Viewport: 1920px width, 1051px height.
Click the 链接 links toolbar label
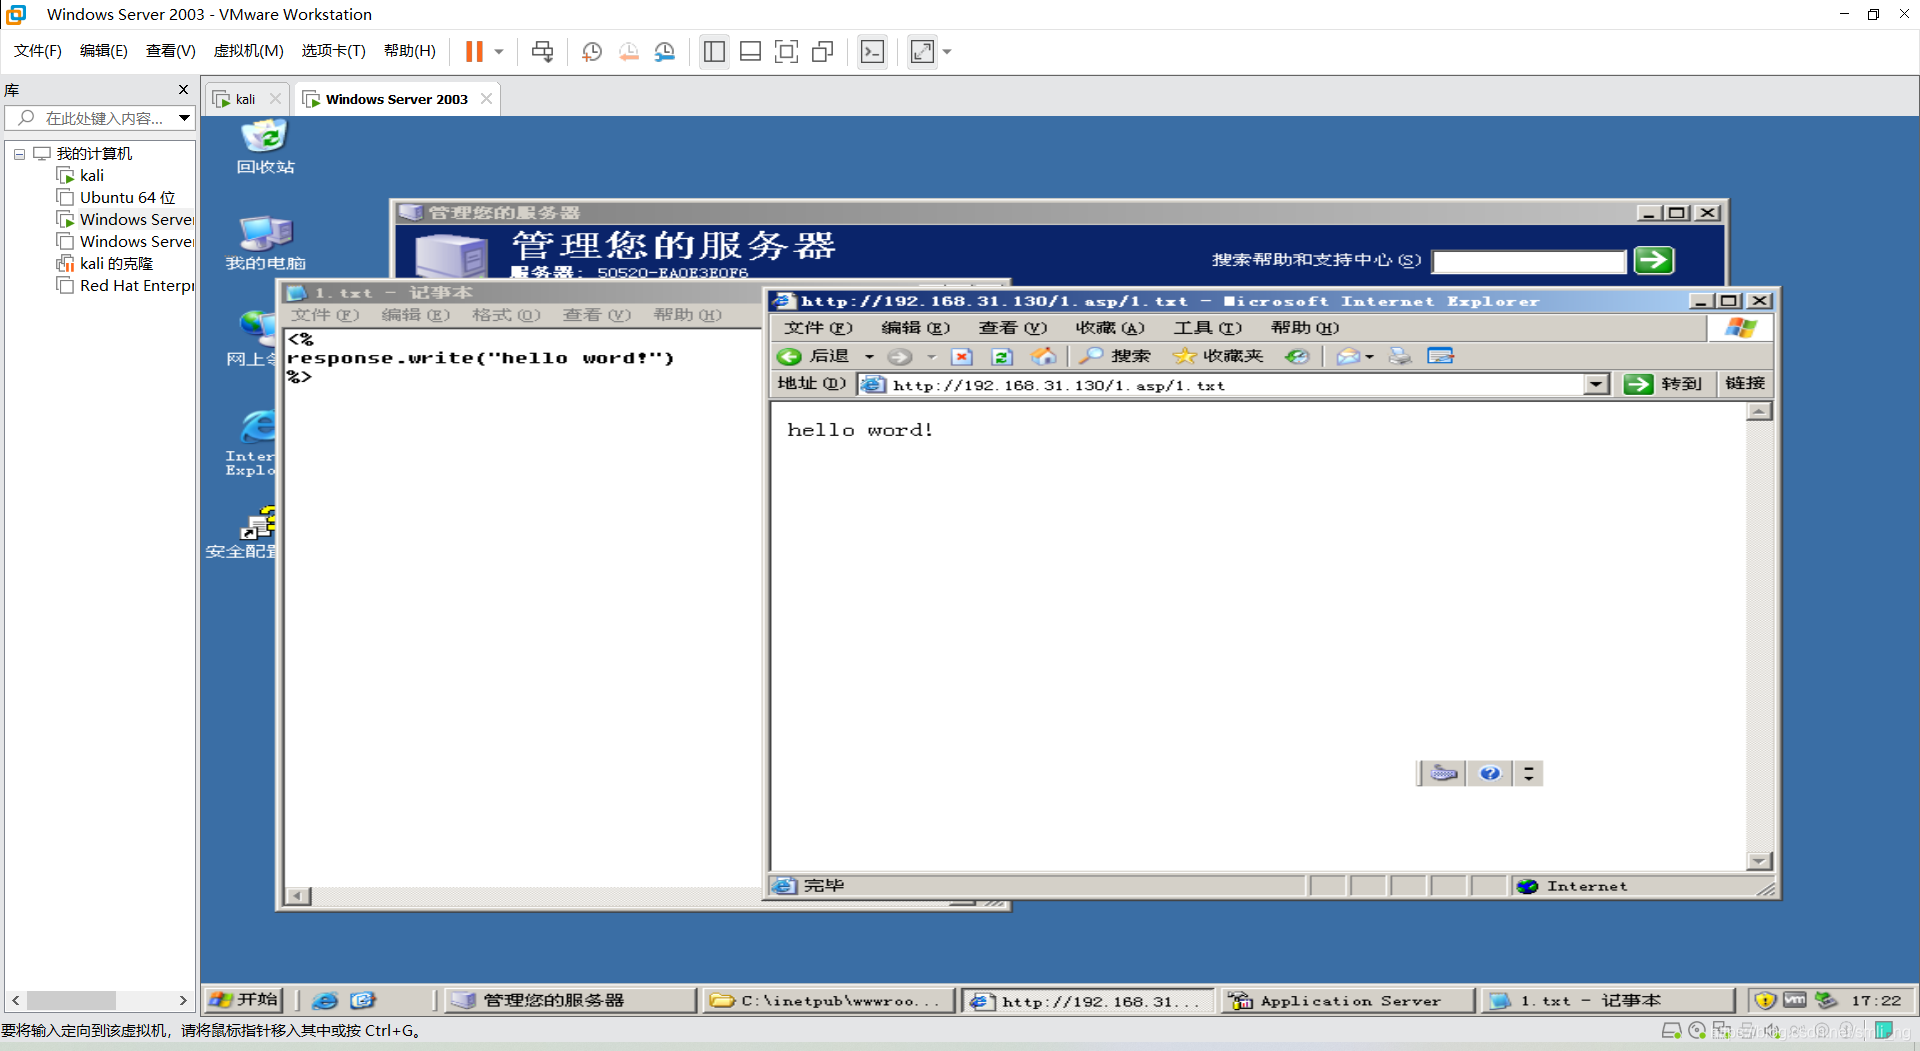click(x=1745, y=384)
